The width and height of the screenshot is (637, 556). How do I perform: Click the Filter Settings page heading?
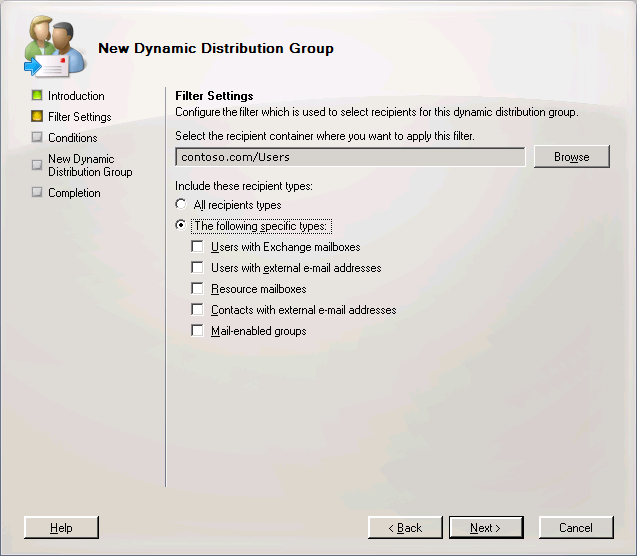tap(214, 96)
